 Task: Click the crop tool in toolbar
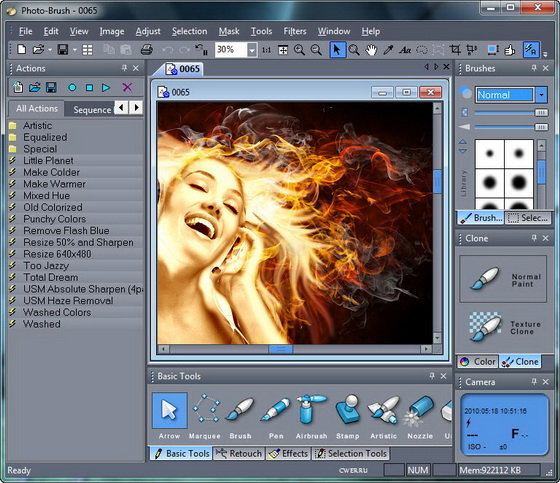click(x=455, y=50)
